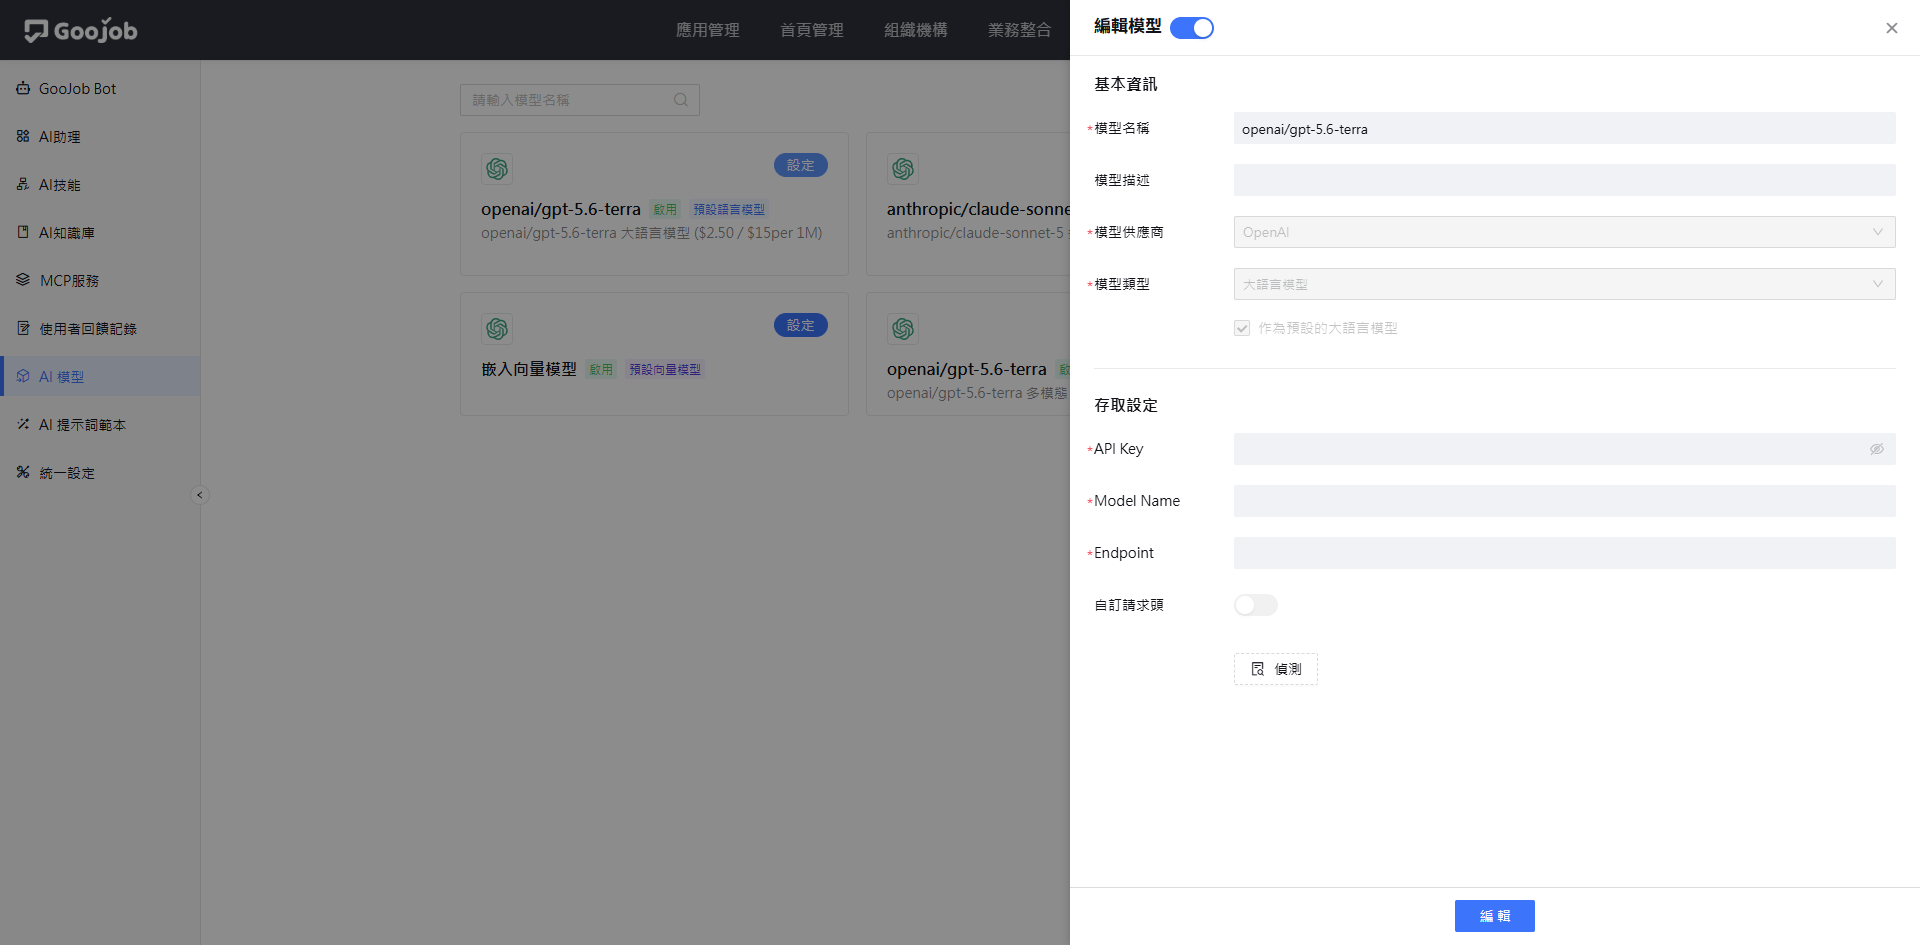
Task: Toggle 作為預設的大語言模型 checkbox
Action: pos(1242,328)
